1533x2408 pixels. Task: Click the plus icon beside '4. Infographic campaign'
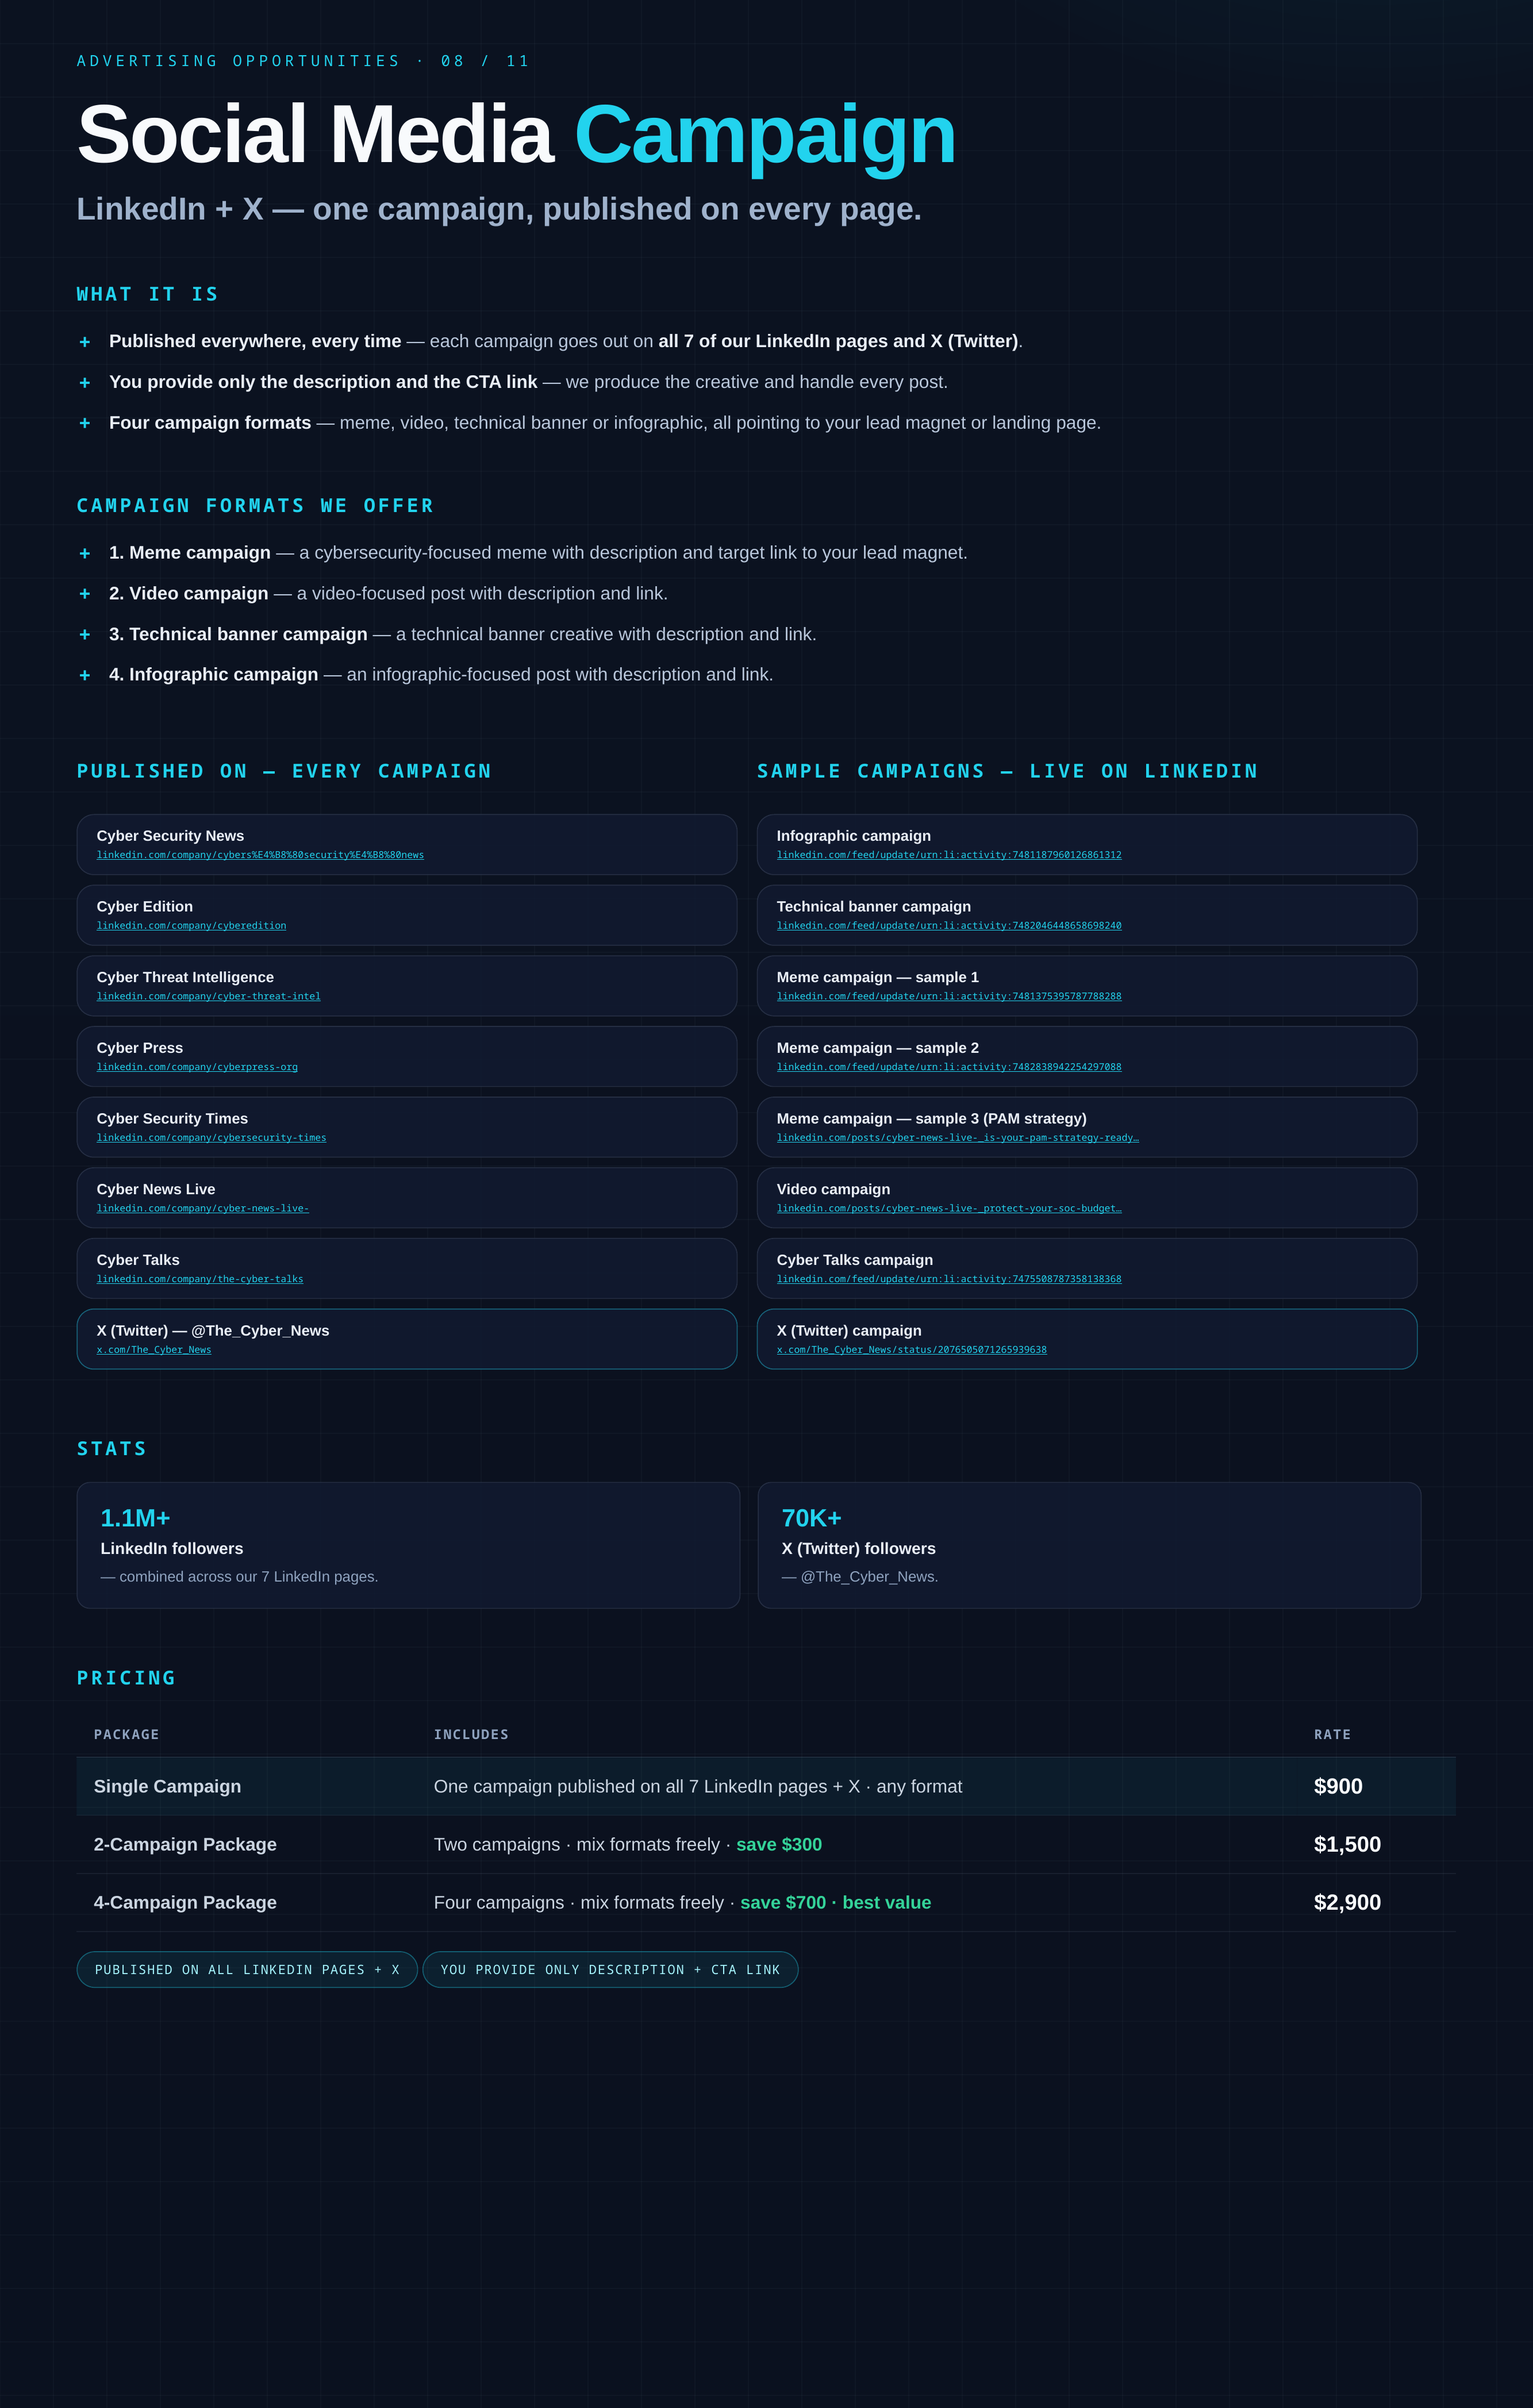point(85,675)
